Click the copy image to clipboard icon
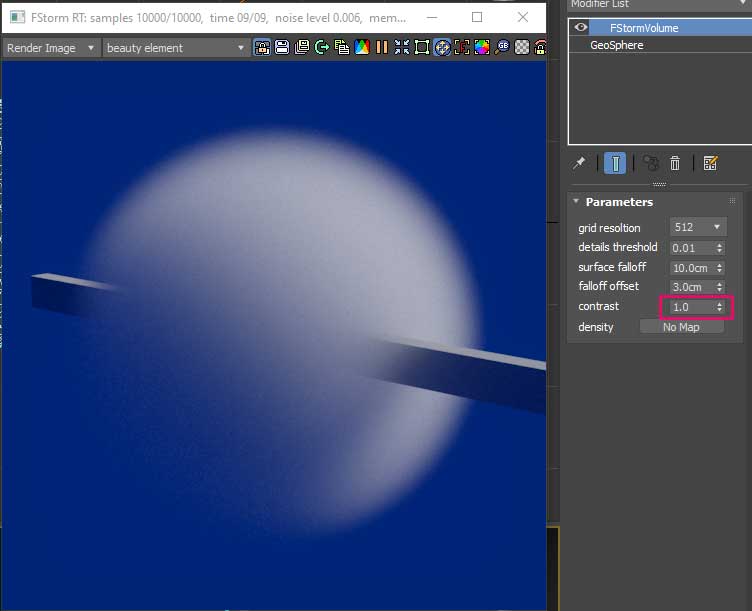The width and height of the screenshot is (752, 611). pos(341,48)
